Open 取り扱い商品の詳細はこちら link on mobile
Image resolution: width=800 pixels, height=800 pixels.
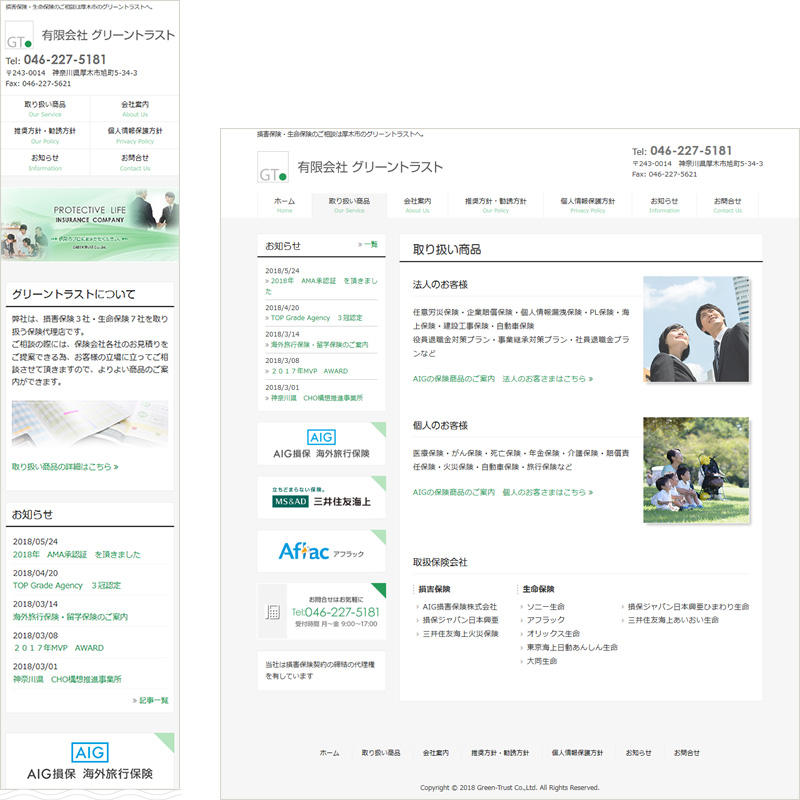coord(65,466)
